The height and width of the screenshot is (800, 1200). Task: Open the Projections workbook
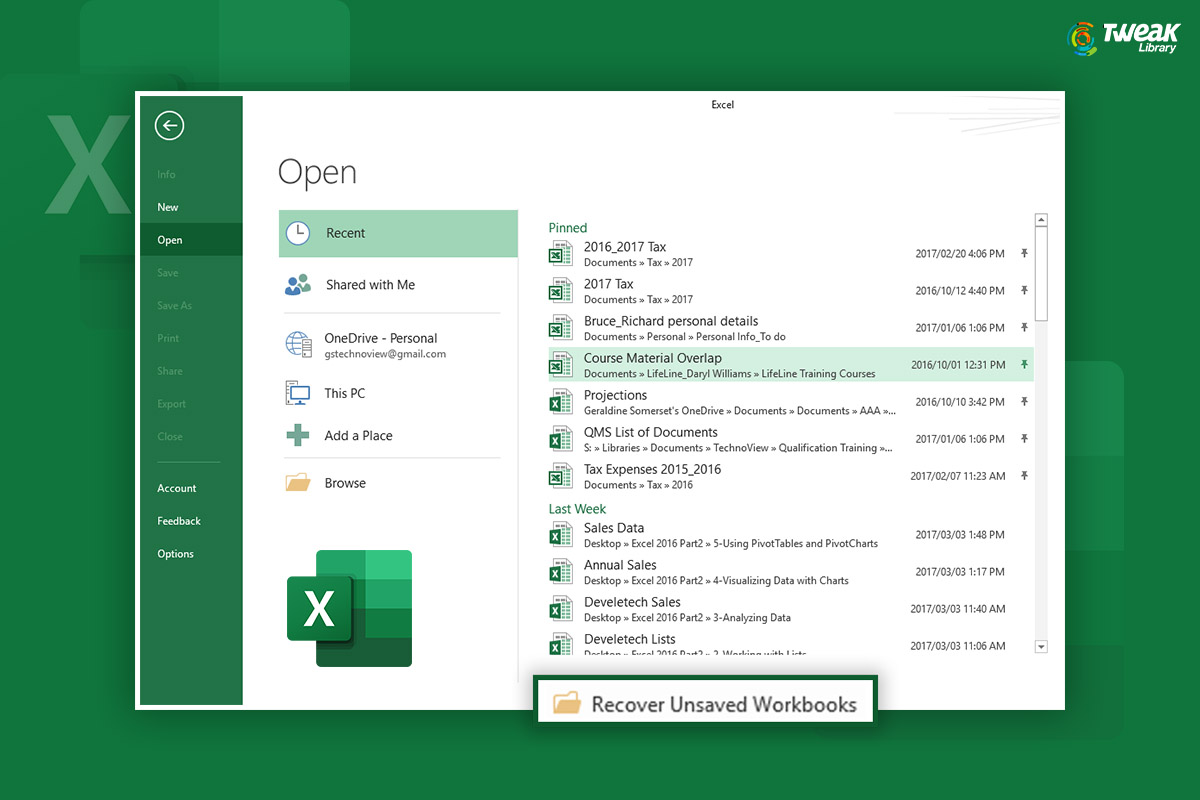point(616,396)
